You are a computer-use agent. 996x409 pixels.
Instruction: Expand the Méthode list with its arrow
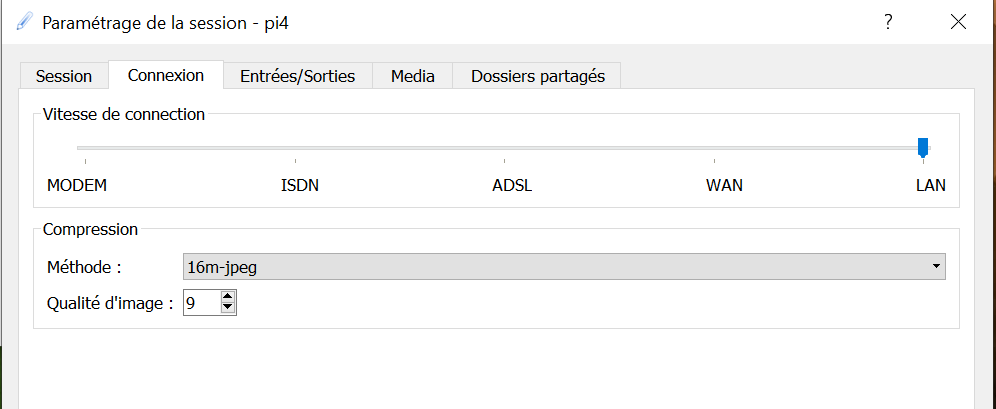click(936, 267)
